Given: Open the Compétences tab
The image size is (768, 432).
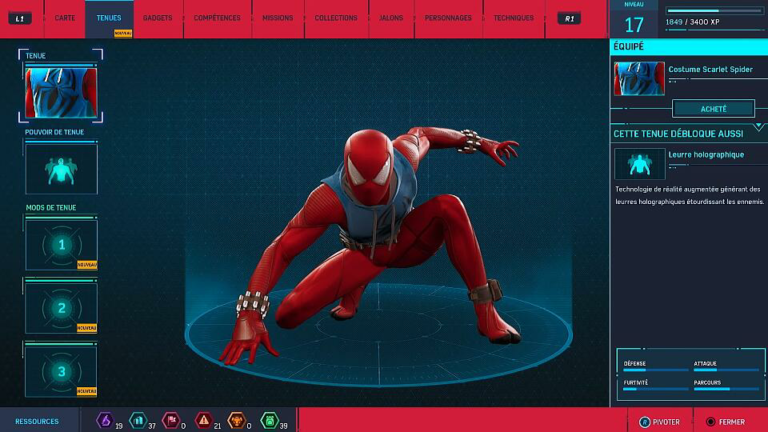Looking at the screenshot, I should [217, 18].
